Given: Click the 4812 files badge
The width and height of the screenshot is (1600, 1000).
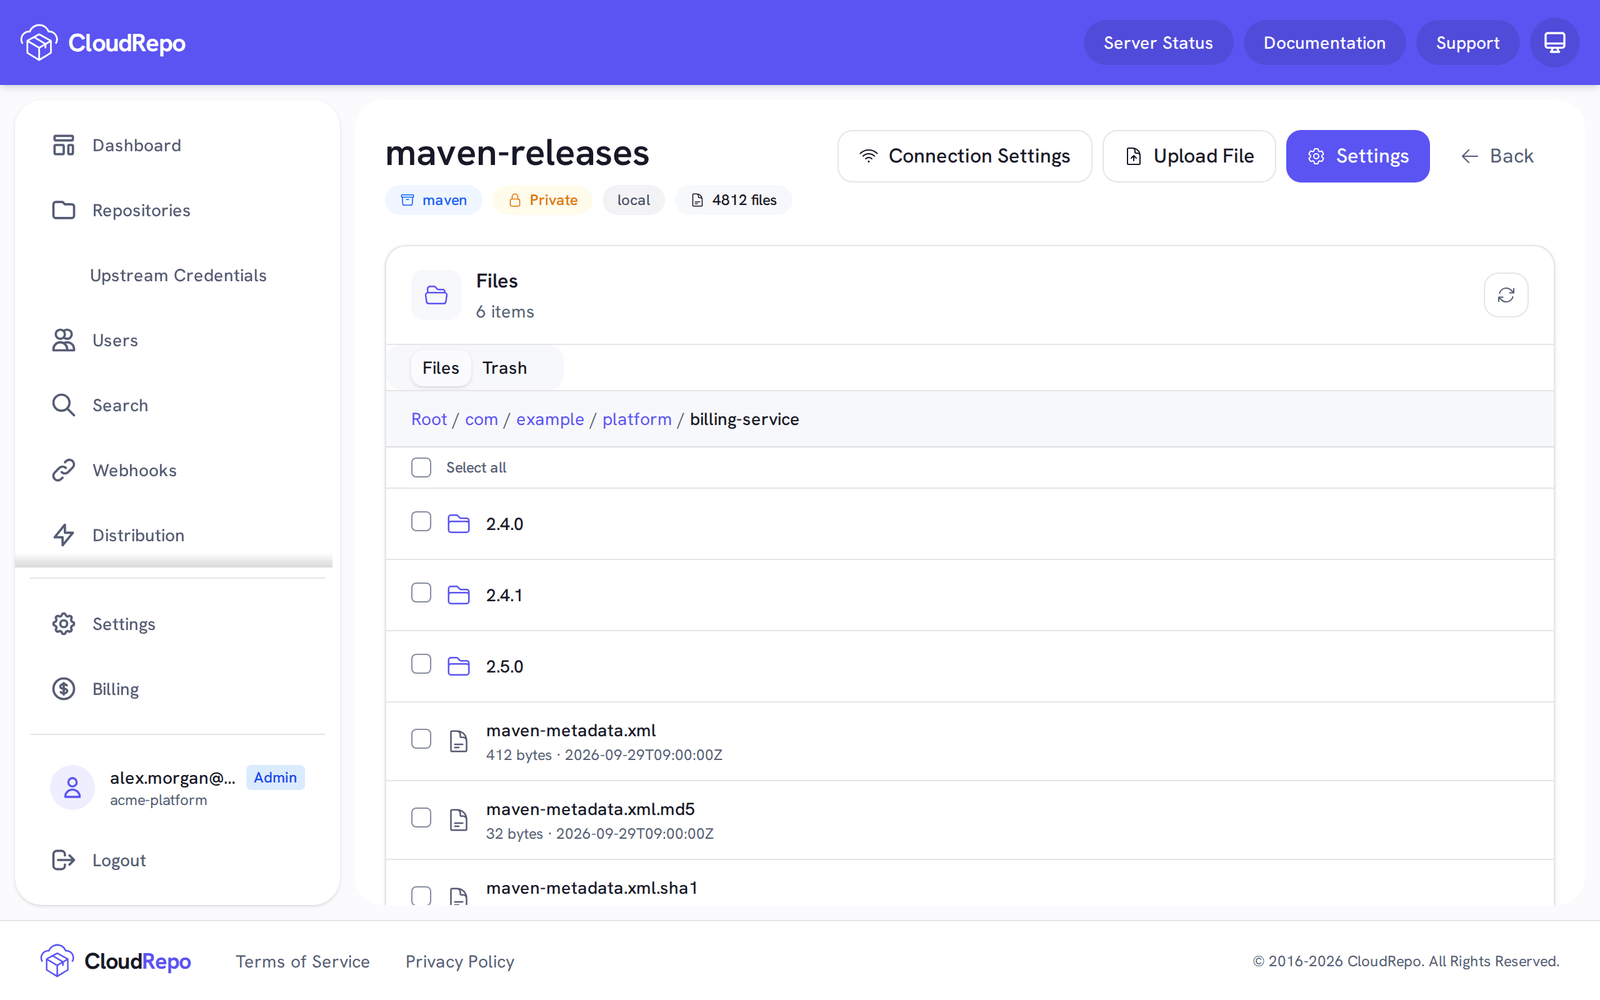Looking at the screenshot, I should pos(734,200).
